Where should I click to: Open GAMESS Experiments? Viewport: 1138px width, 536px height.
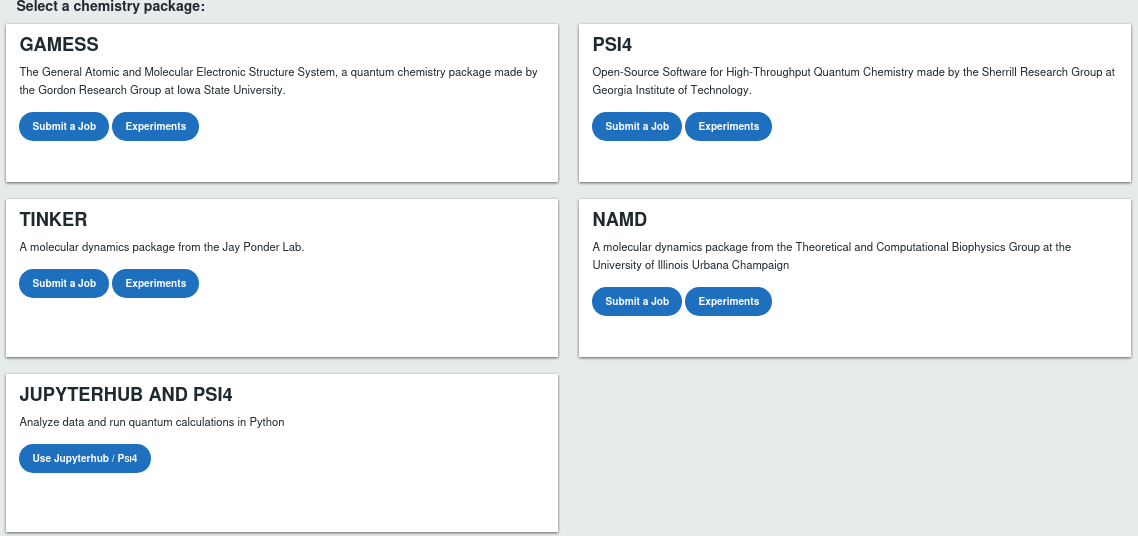click(x=156, y=127)
